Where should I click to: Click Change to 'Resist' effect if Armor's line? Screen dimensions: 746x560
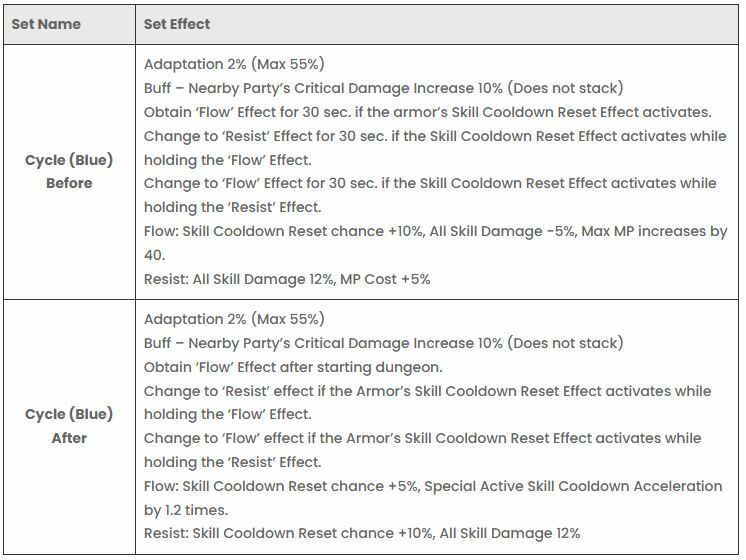(427, 403)
